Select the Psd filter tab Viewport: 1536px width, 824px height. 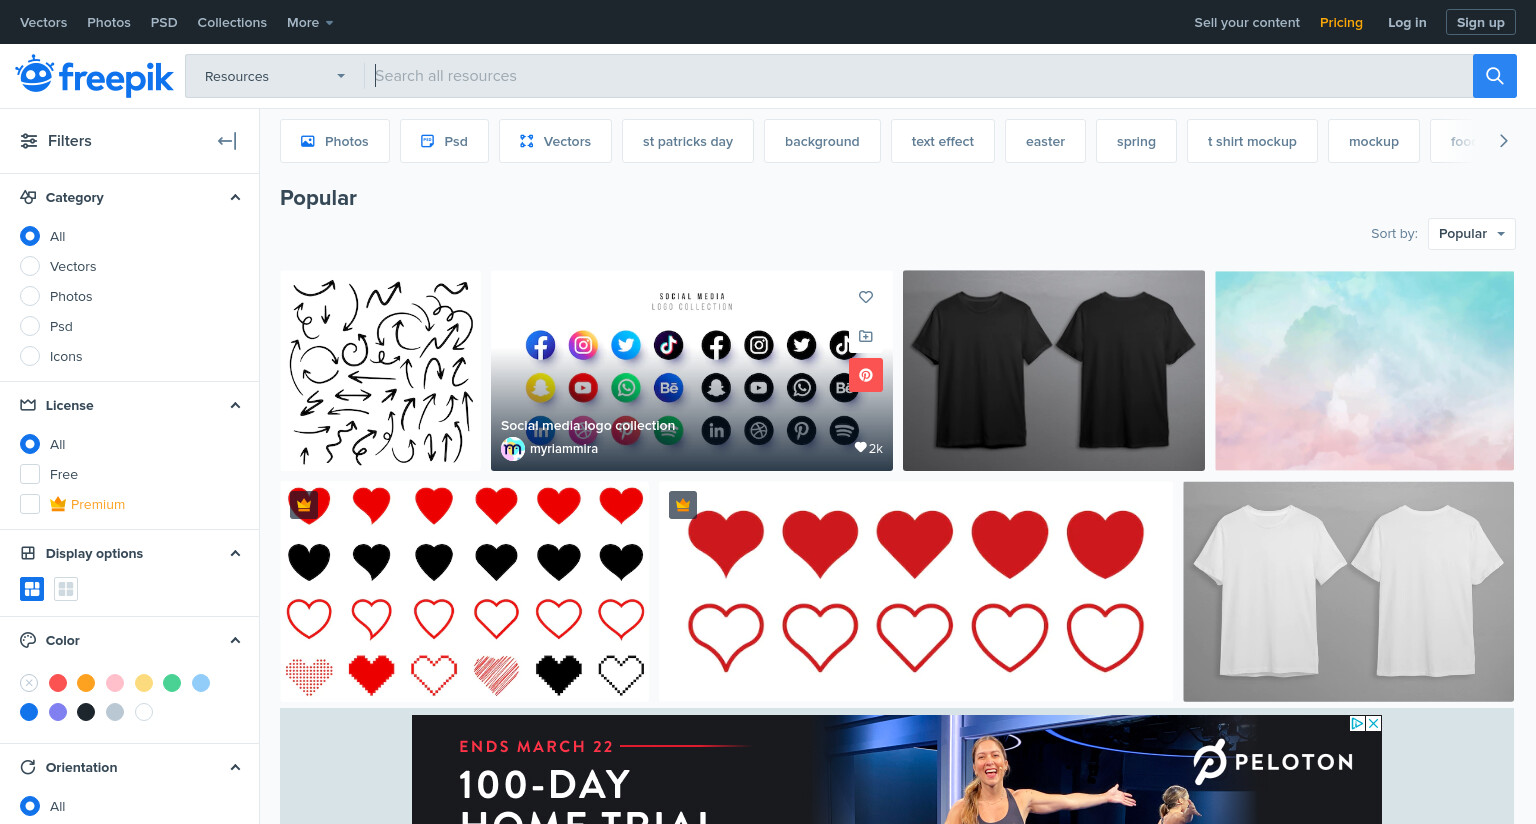(444, 141)
